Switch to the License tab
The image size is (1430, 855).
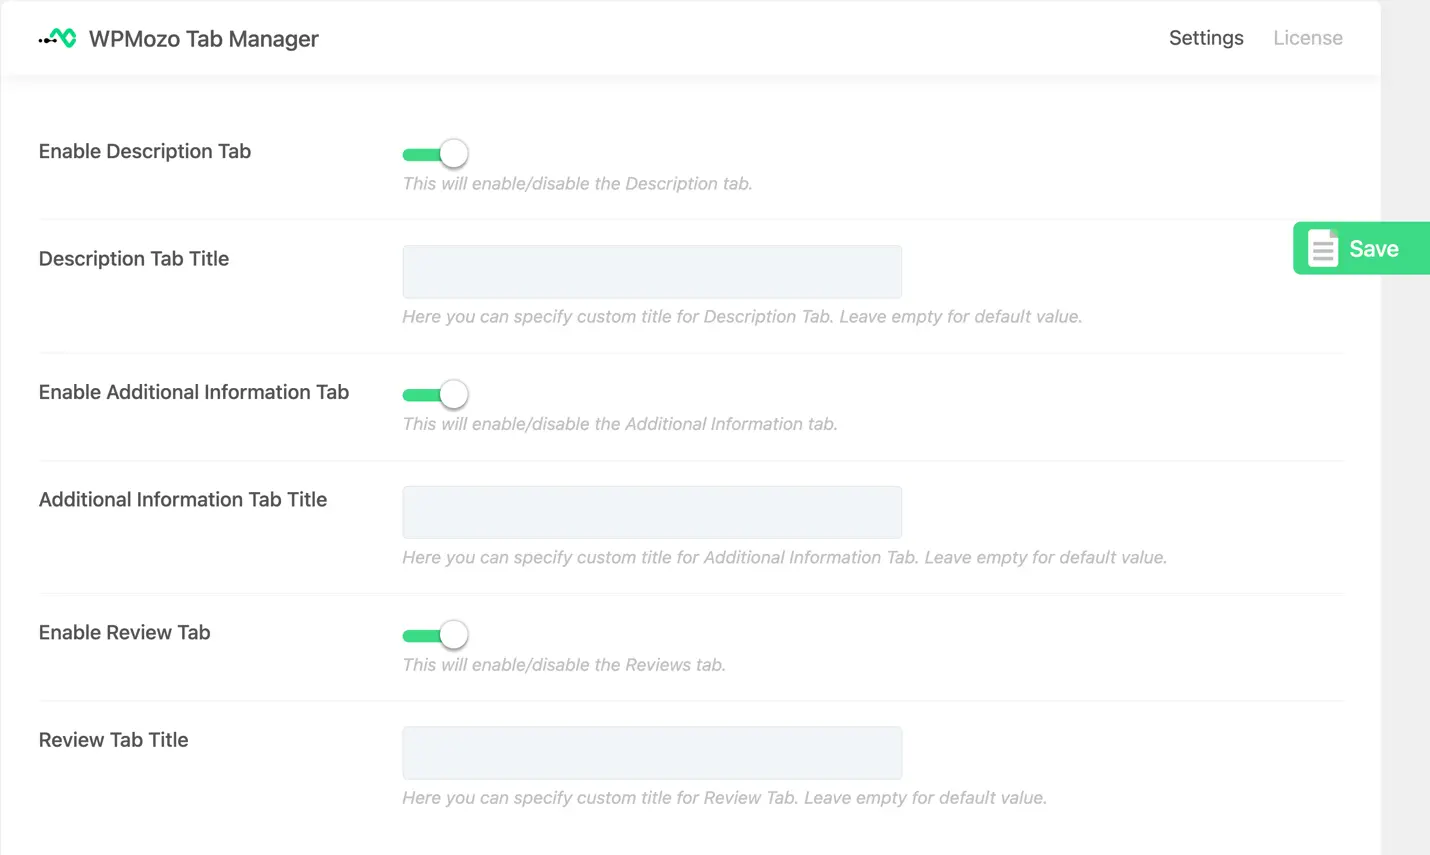[x=1307, y=38]
